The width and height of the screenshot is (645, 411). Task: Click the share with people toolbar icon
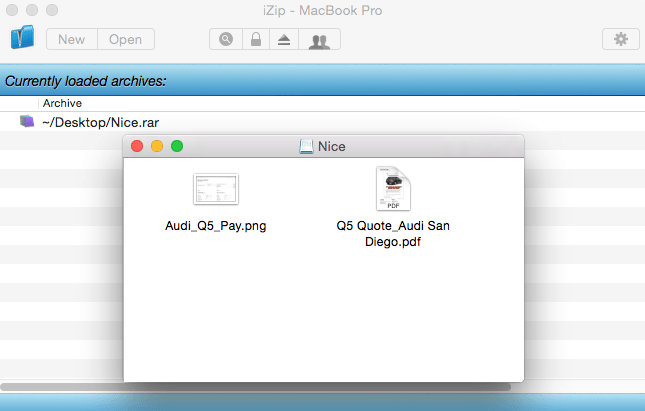[319, 39]
